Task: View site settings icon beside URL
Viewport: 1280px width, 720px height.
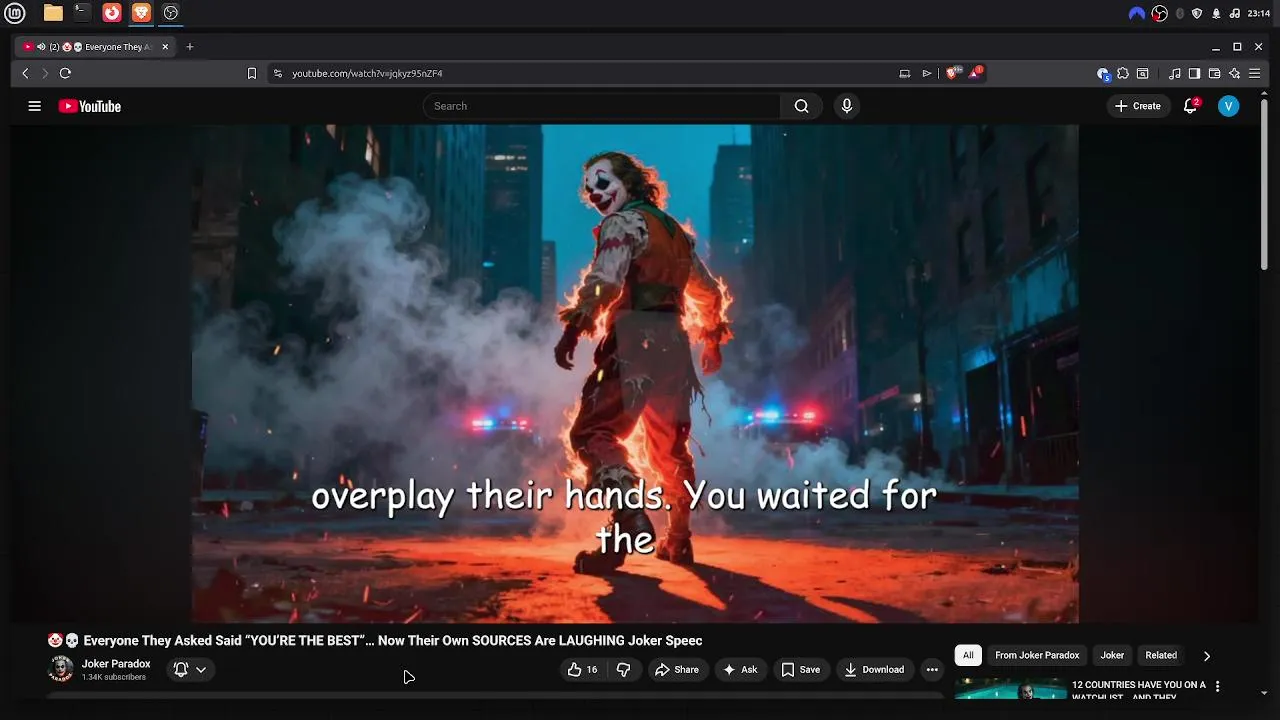Action: click(278, 73)
